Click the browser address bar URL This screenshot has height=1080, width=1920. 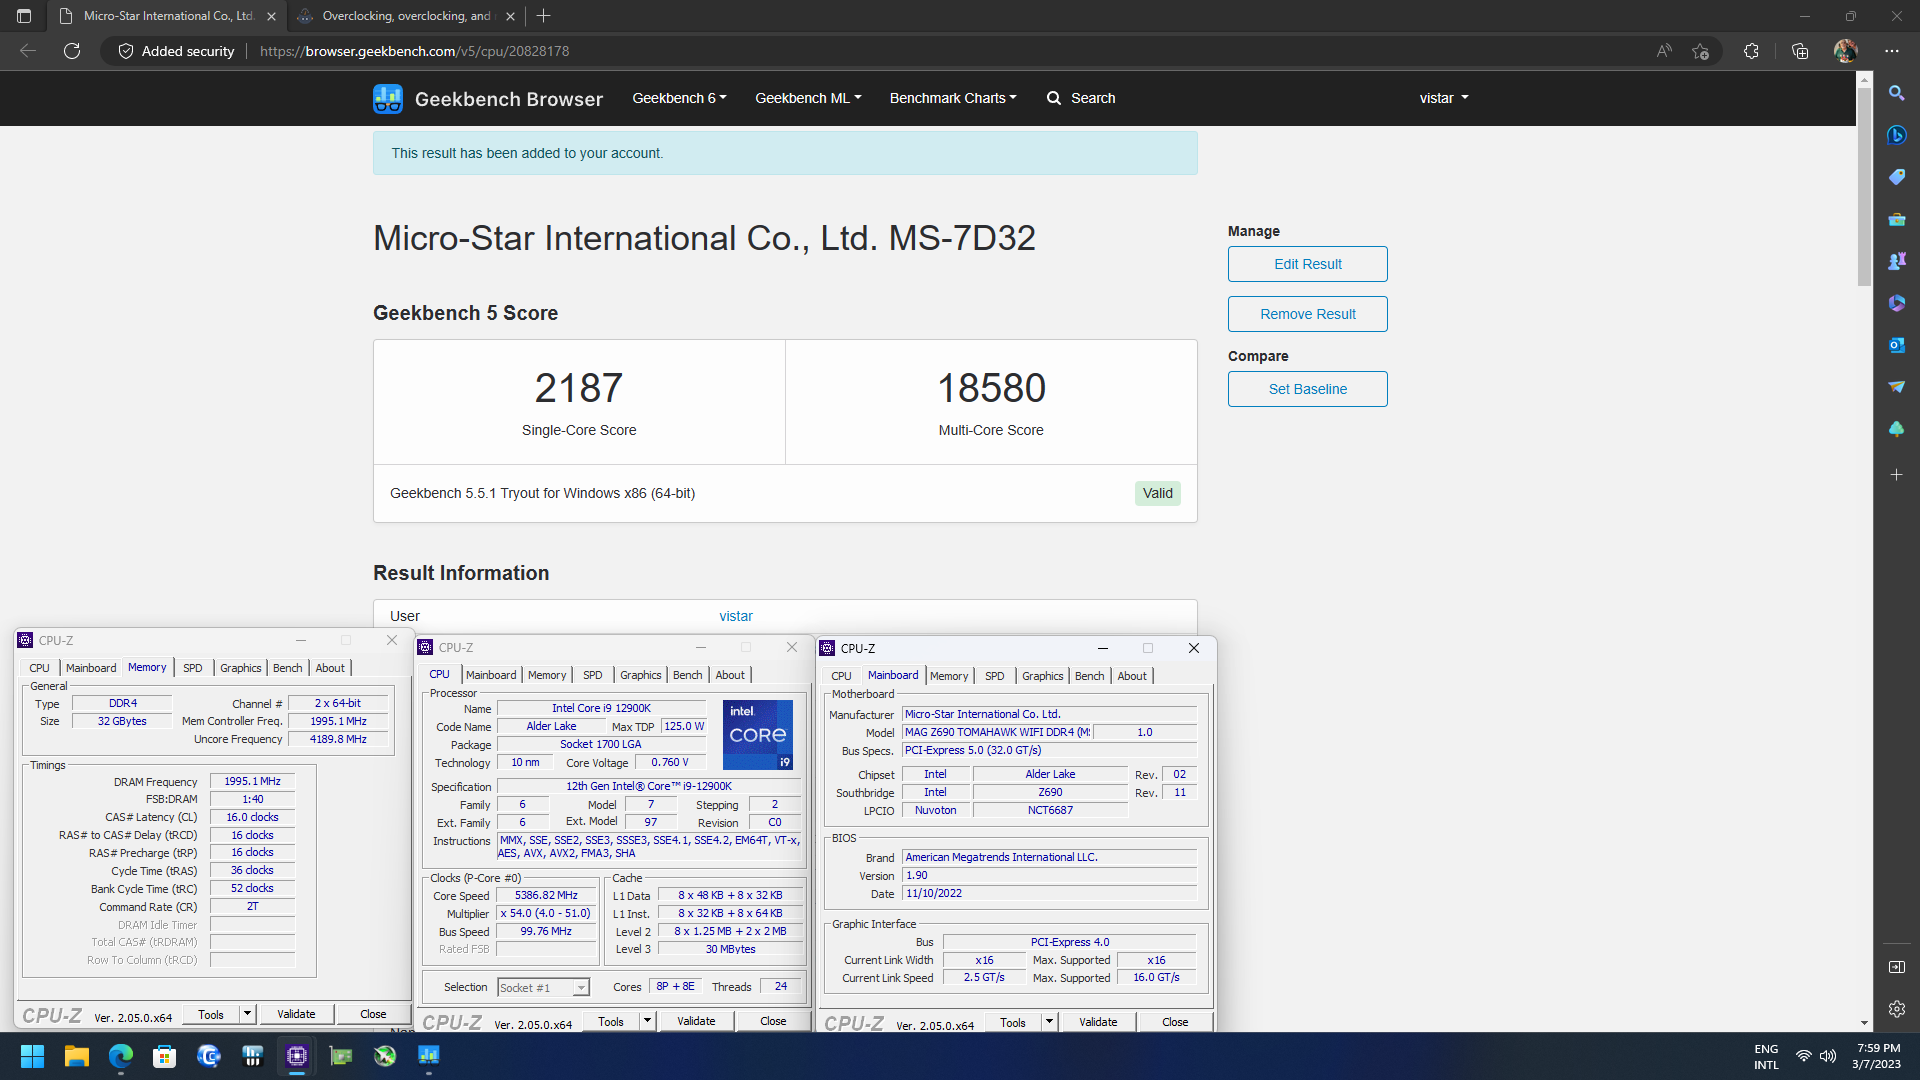[414, 51]
